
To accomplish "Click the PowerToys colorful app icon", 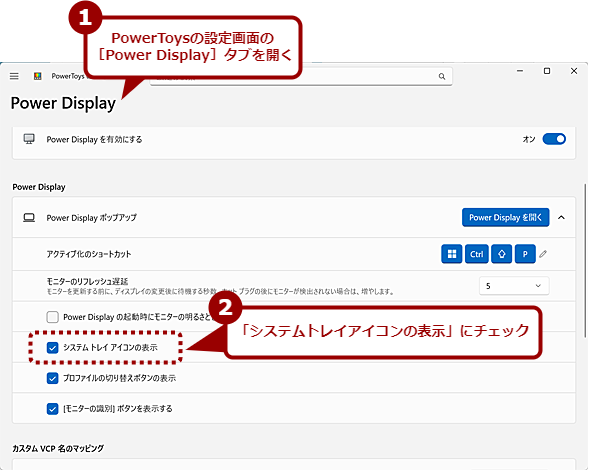I will pyautogui.click(x=38, y=76).
